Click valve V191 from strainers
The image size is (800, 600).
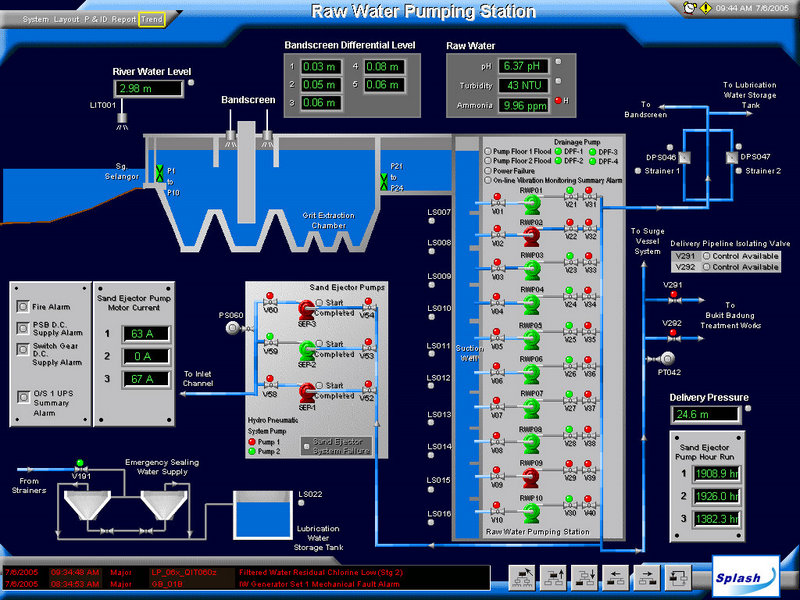click(x=80, y=467)
